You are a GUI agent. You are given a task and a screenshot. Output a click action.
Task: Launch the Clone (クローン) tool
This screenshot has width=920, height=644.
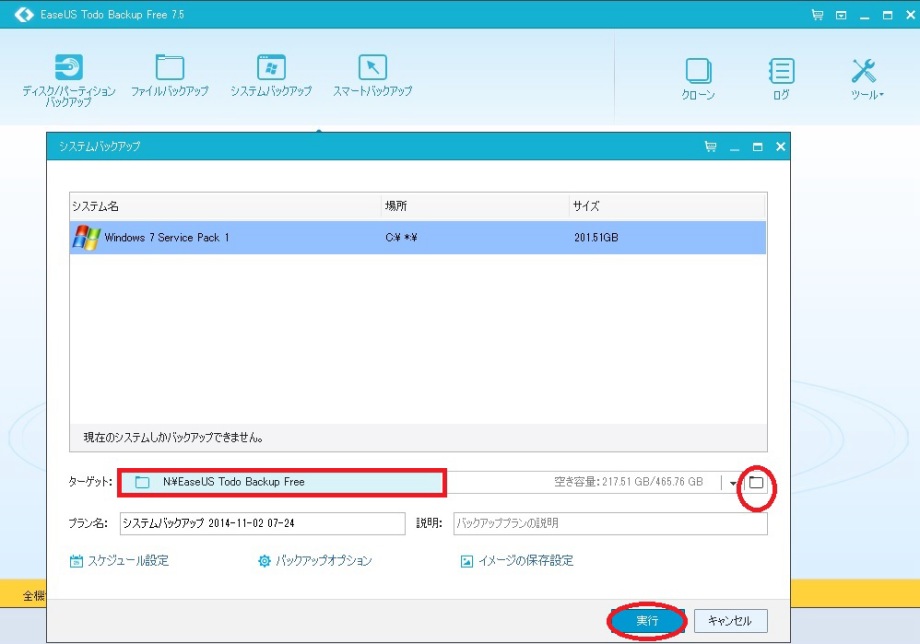[x=698, y=80]
